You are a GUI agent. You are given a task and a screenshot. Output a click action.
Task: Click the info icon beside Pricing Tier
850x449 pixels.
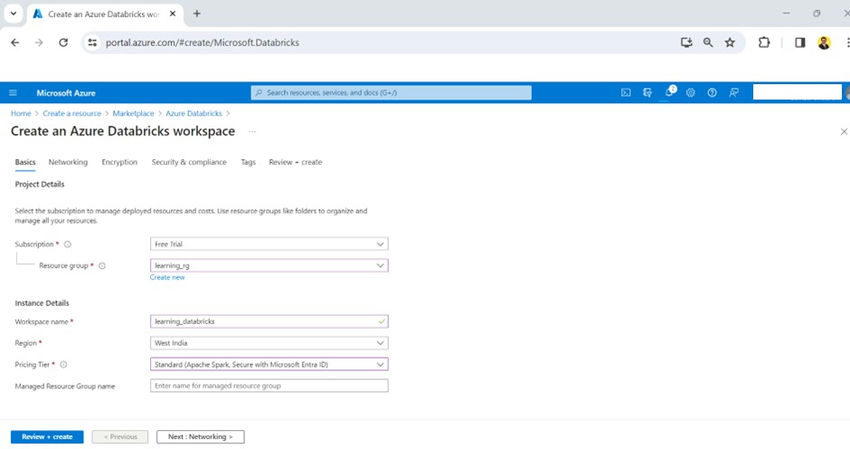[x=63, y=364]
